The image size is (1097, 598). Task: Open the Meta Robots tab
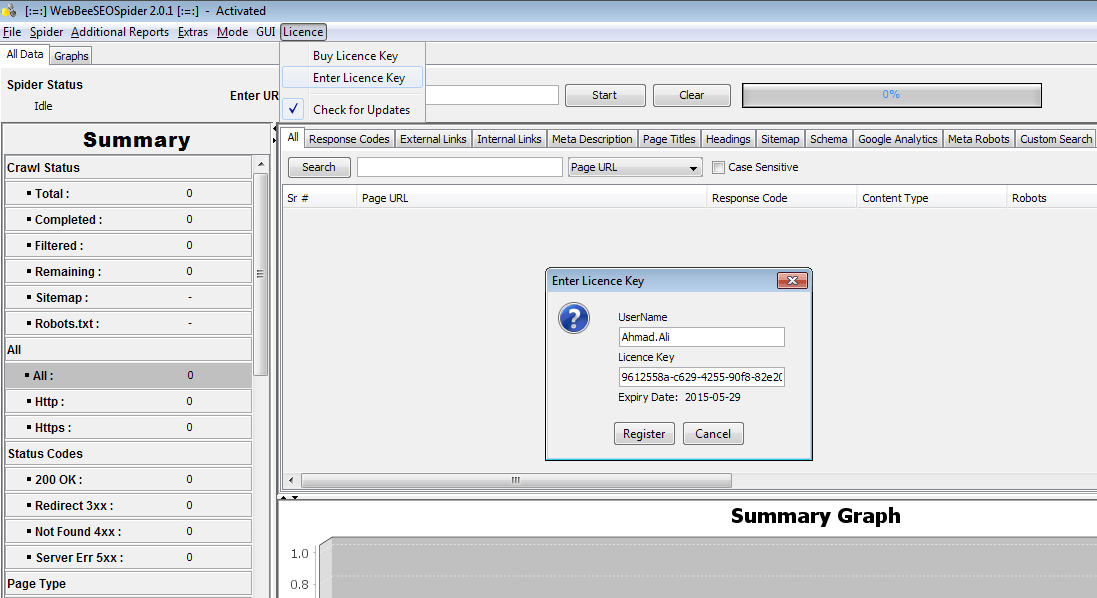click(x=978, y=138)
